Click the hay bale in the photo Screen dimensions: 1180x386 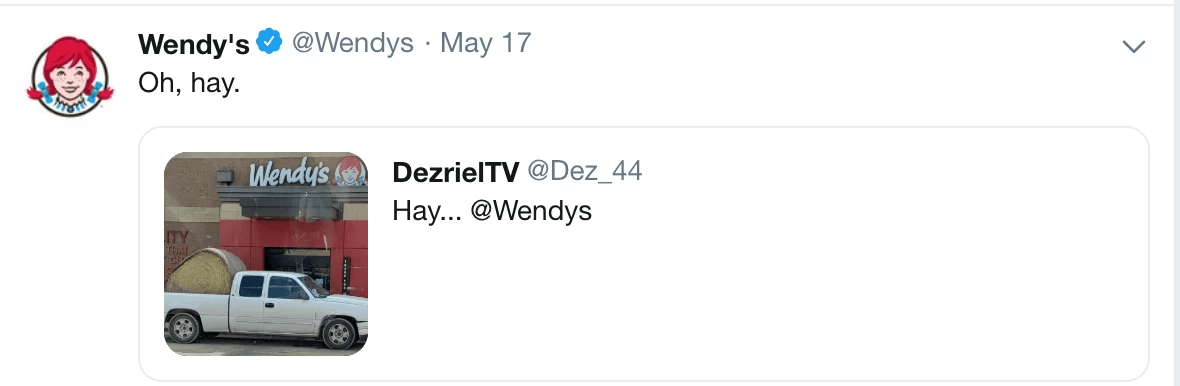click(204, 271)
